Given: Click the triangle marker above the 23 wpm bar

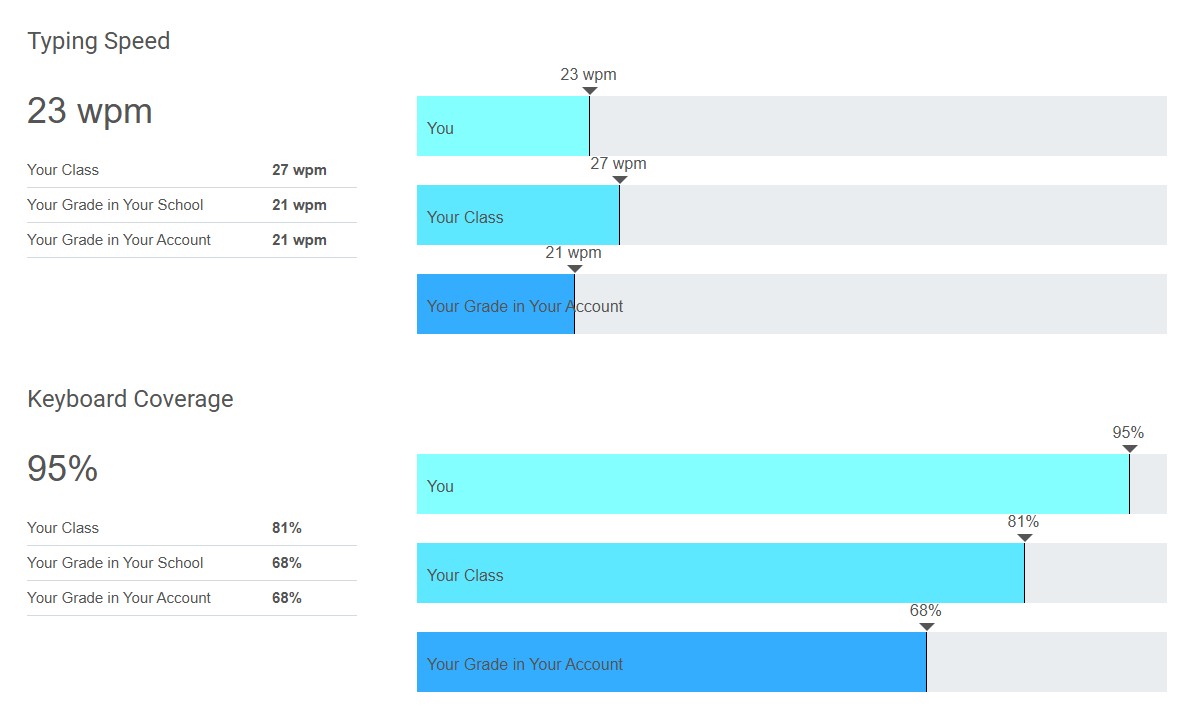Looking at the screenshot, I should [590, 91].
